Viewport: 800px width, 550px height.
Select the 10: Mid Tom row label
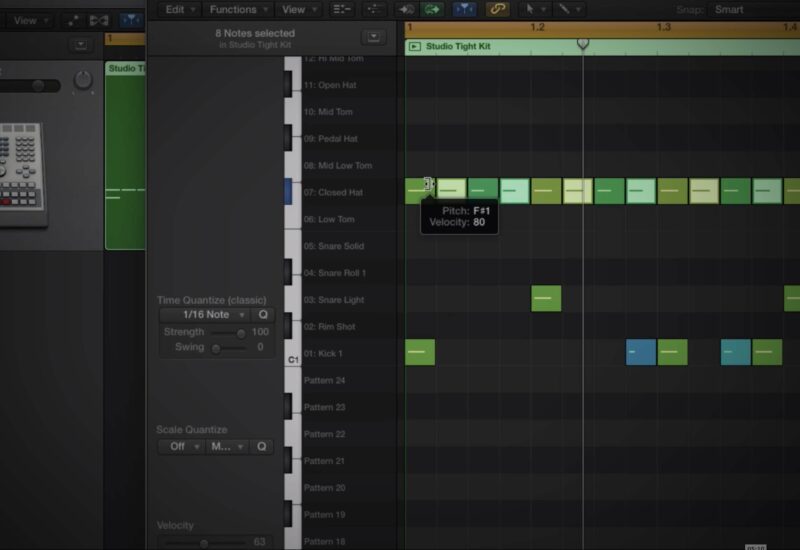point(328,112)
